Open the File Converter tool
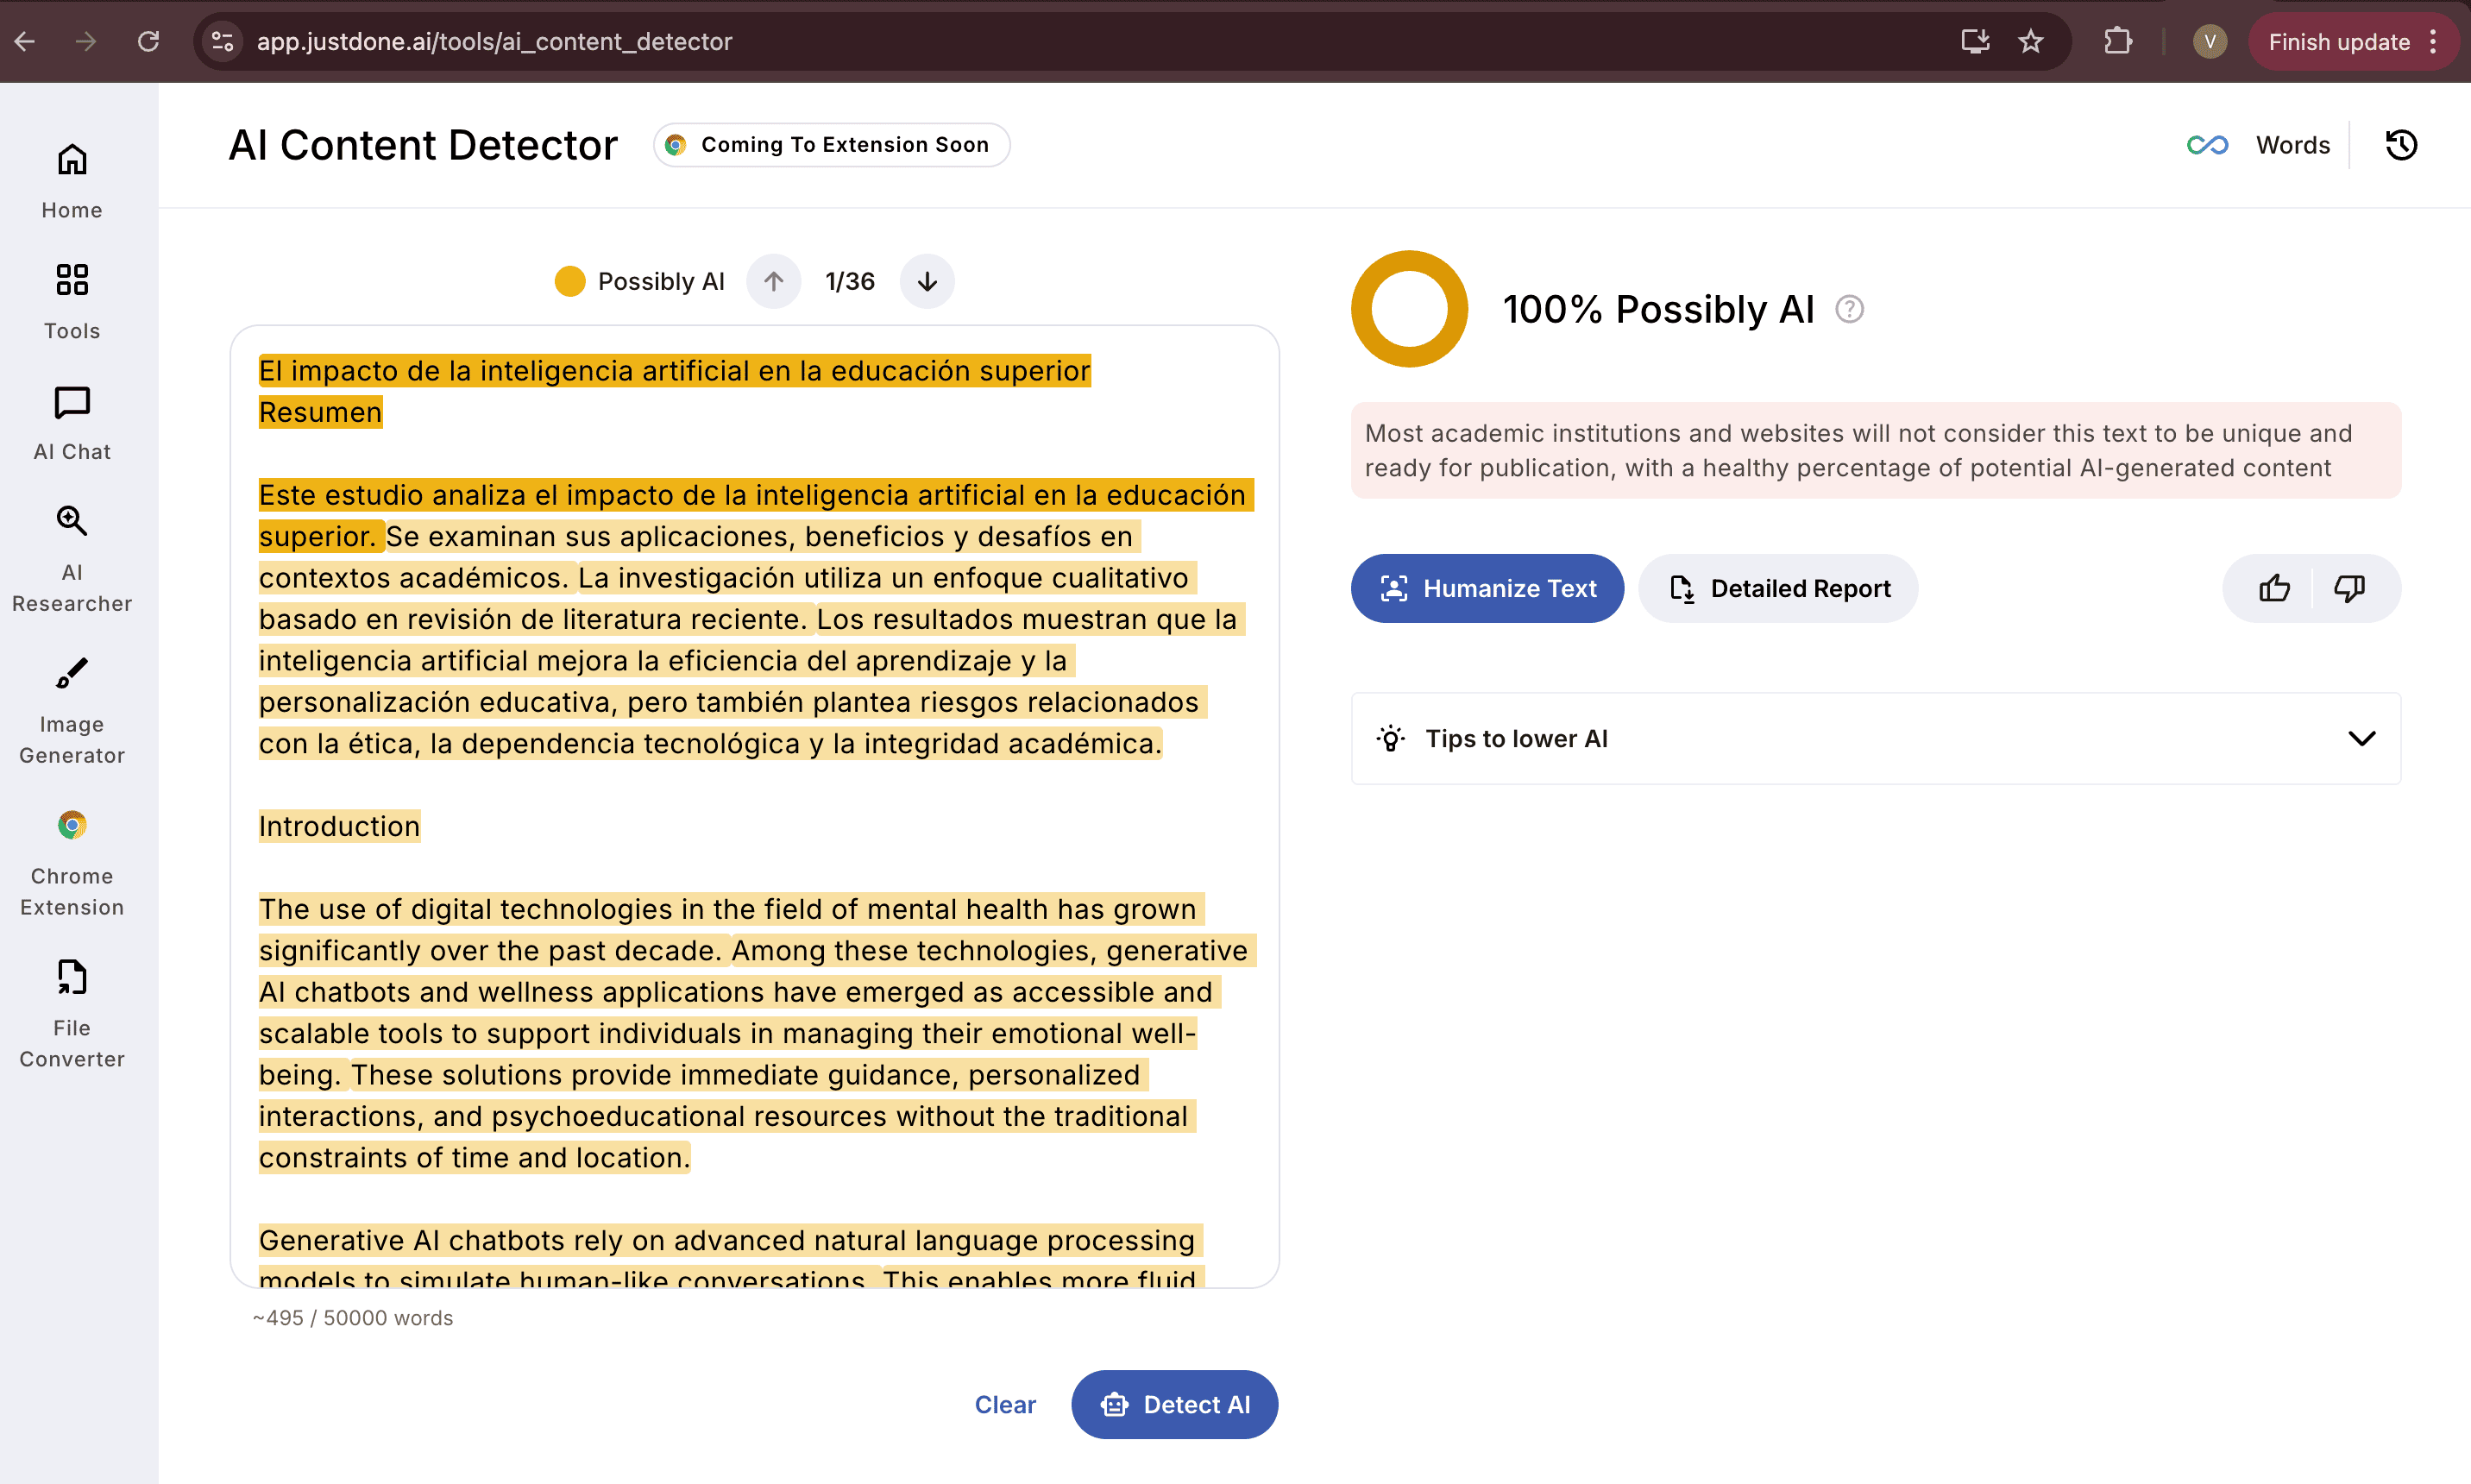 pyautogui.click(x=72, y=1013)
